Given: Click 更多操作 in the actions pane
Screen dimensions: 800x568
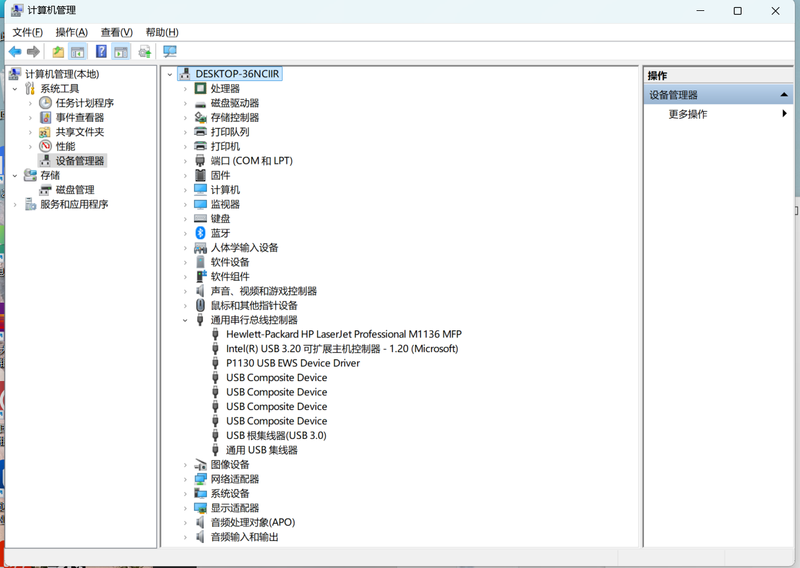Looking at the screenshot, I should [688, 114].
